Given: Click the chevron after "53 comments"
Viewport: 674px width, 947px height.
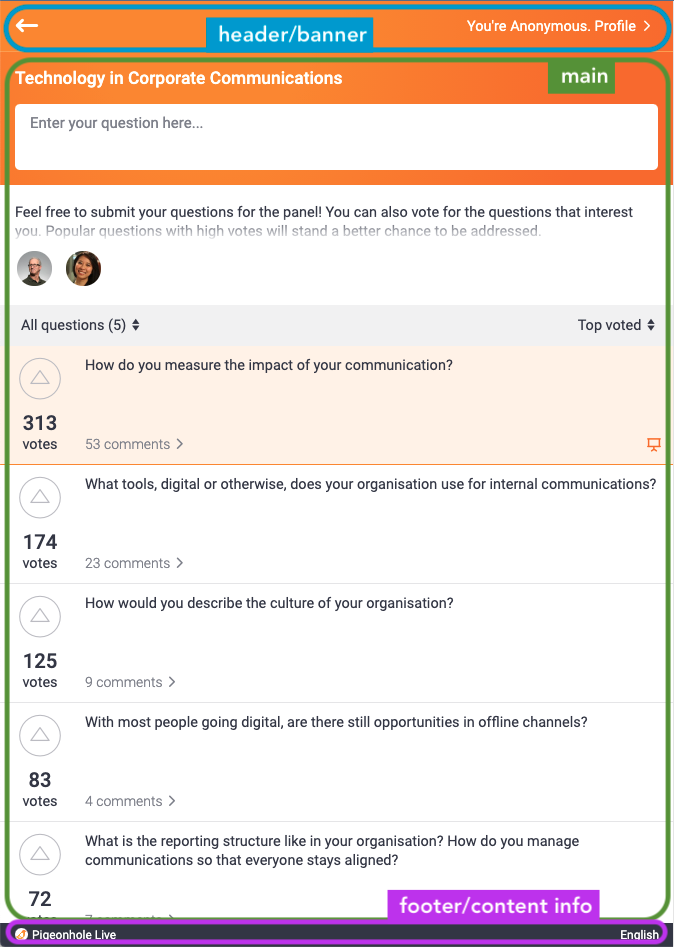Looking at the screenshot, I should point(178,444).
